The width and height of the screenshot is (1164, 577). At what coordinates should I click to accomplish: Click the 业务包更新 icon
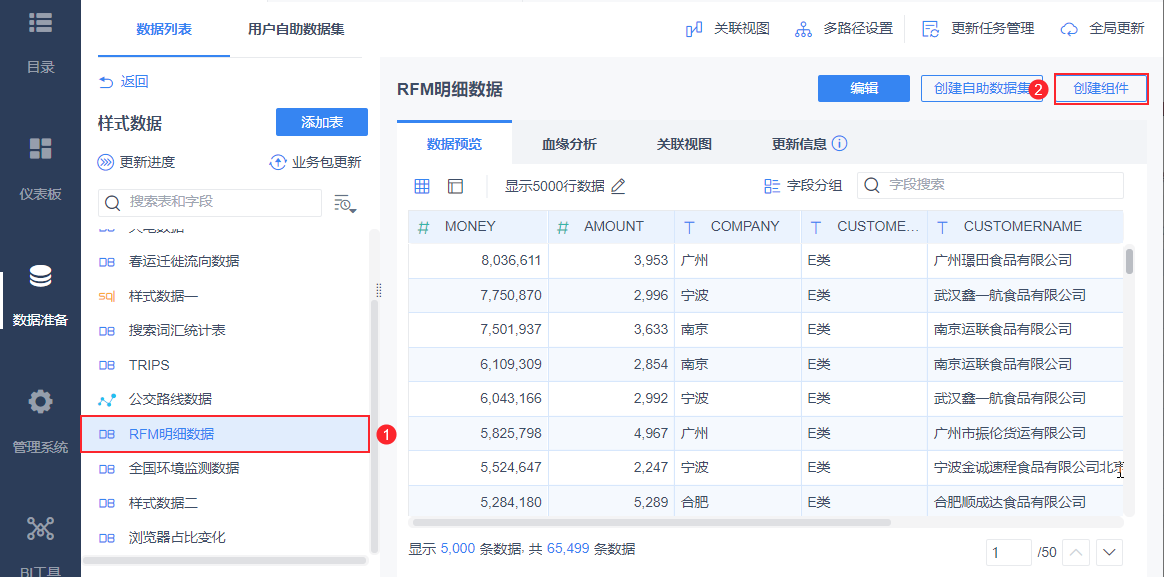(278, 162)
